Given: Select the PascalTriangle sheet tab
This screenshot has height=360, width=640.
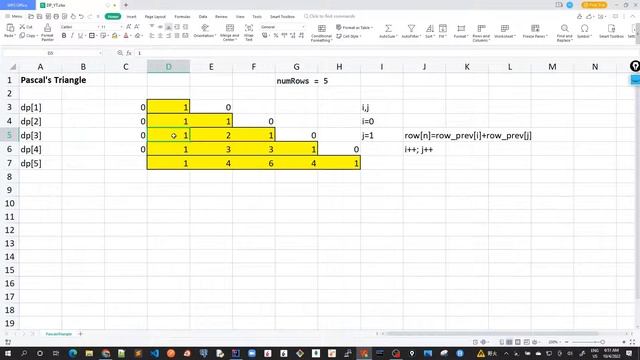Looking at the screenshot, I should [x=59, y=334].
